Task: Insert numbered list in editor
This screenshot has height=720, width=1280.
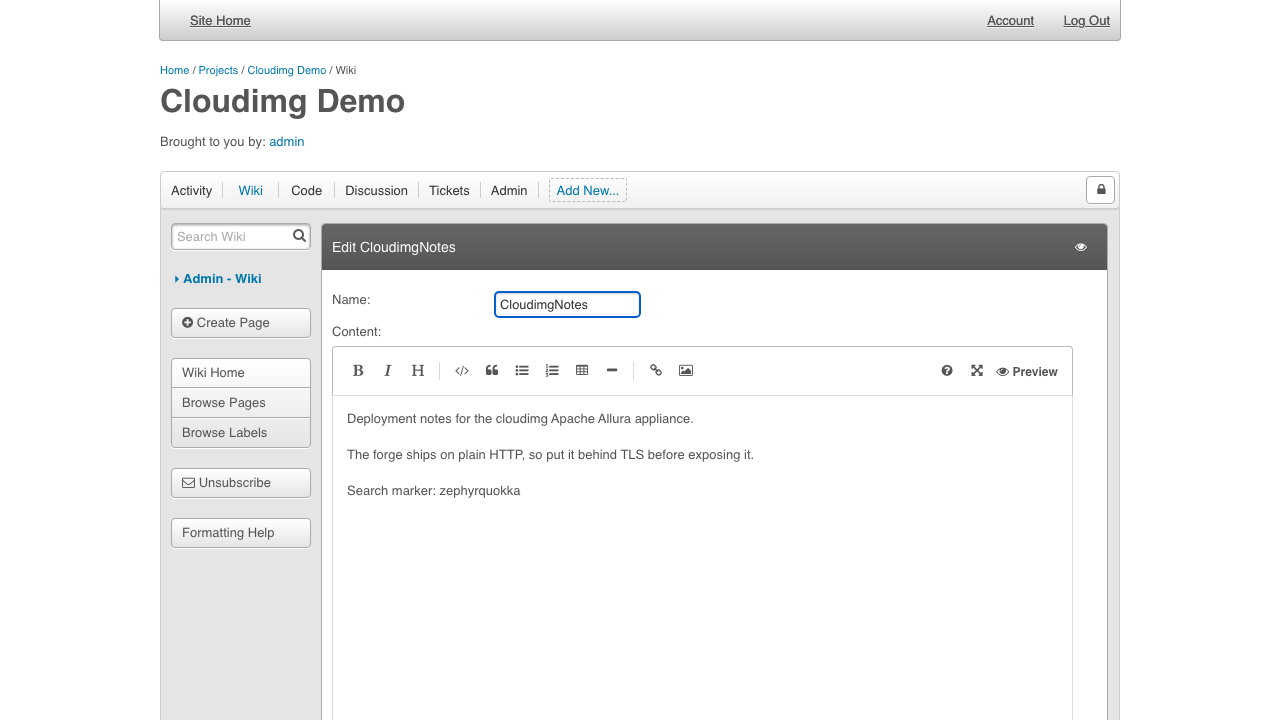Action: pyautogui.click(x=552, y=371)
